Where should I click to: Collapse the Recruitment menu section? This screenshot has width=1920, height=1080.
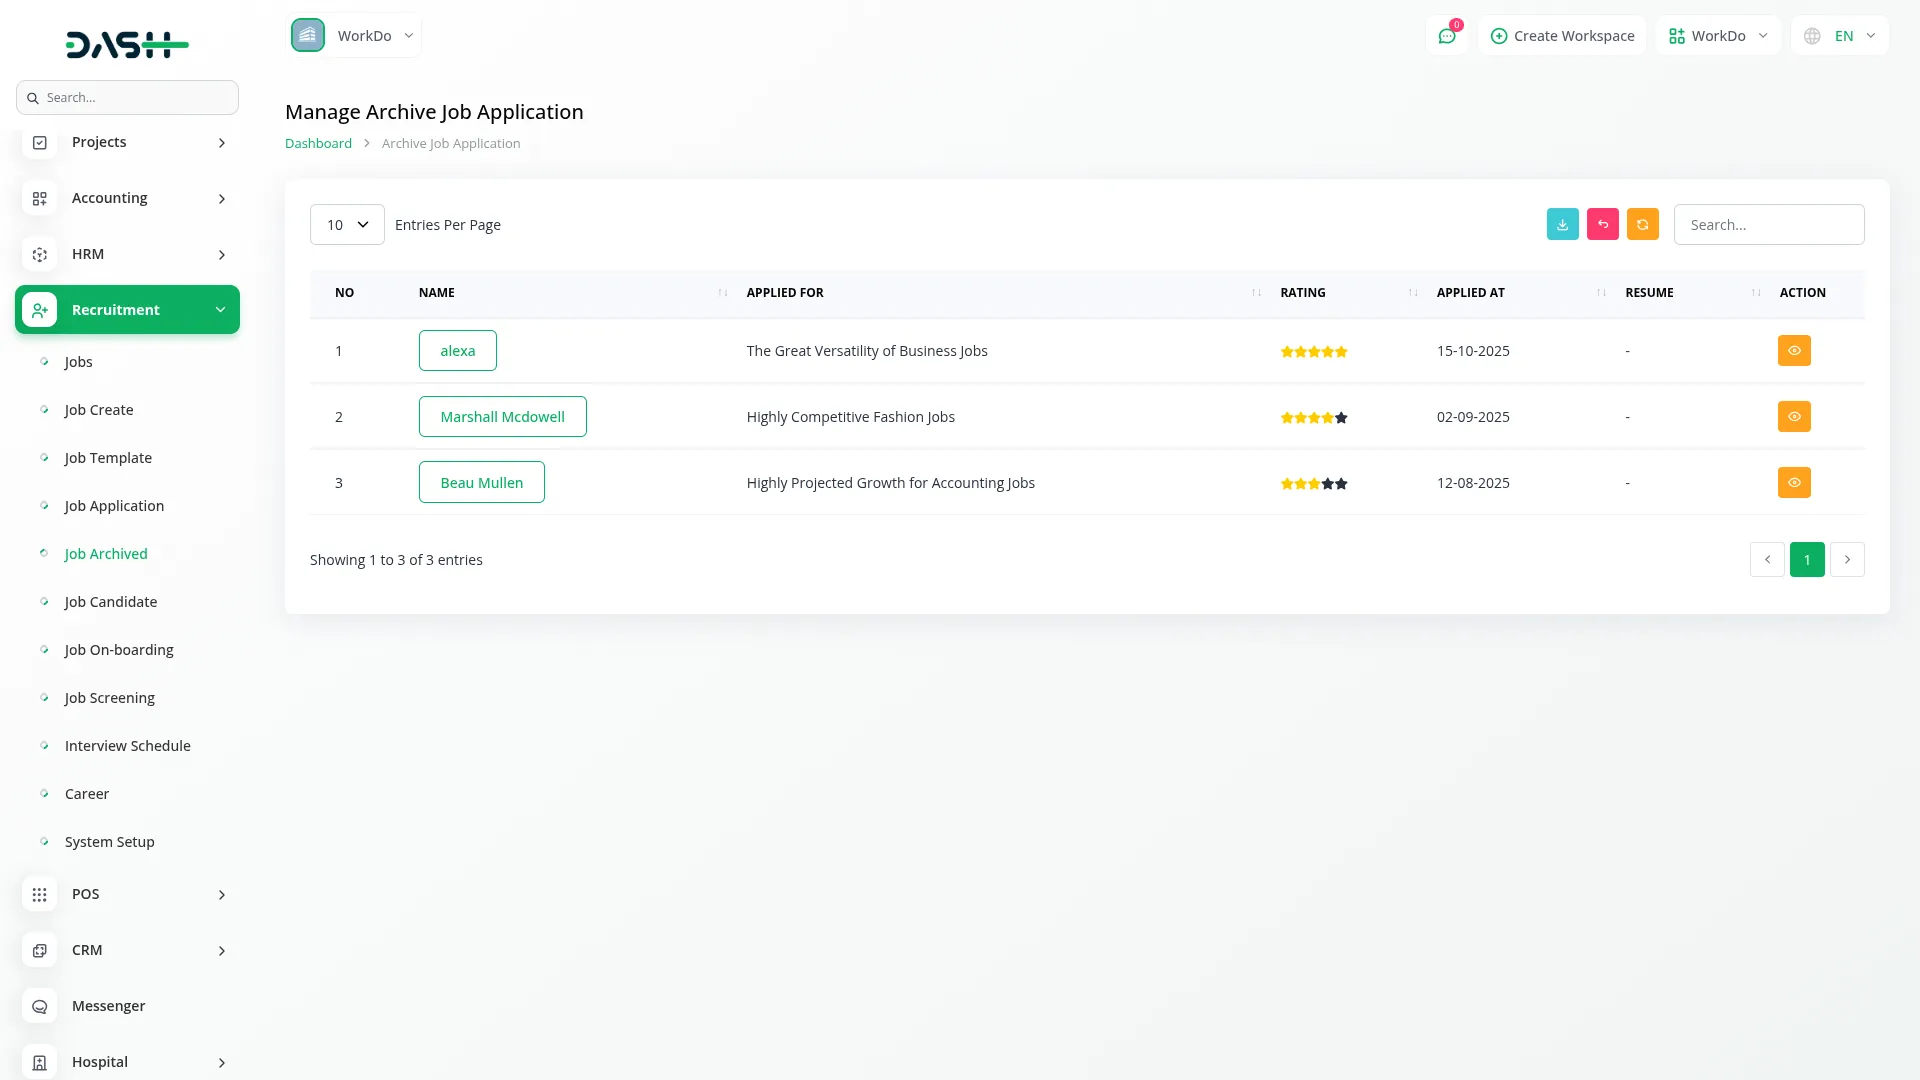127,310
